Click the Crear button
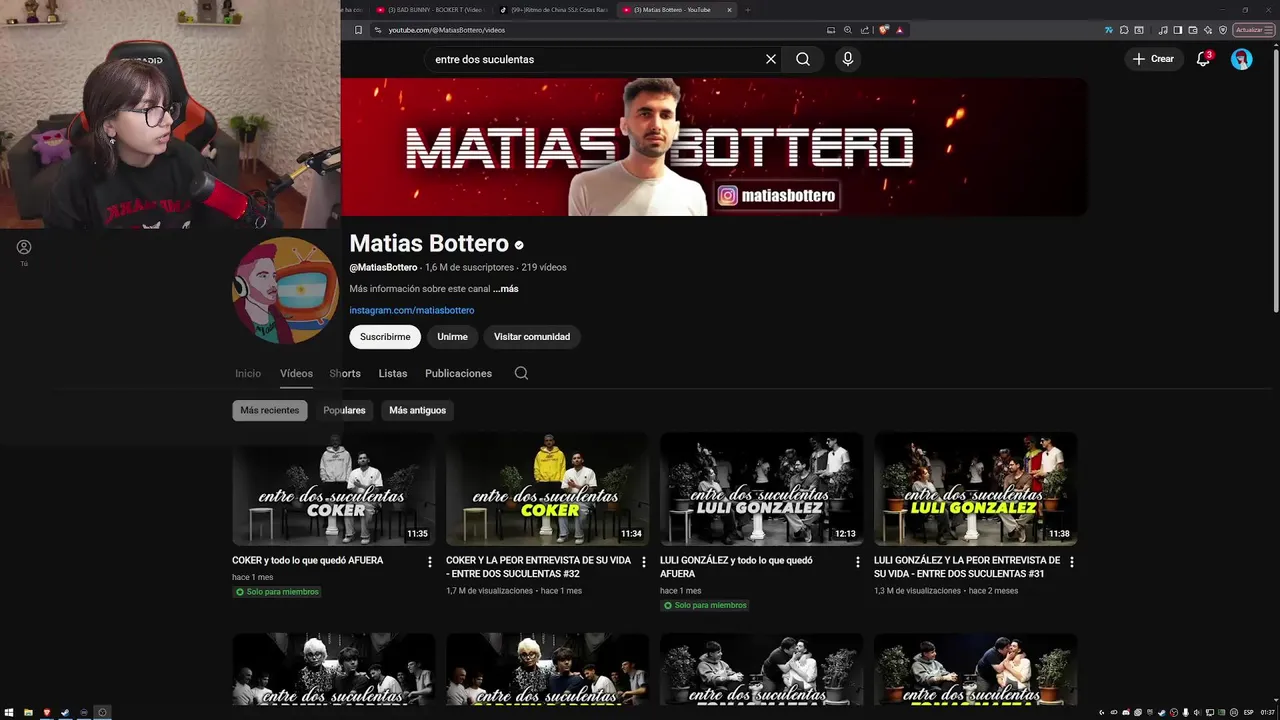The image size is (1280, 720). point(1153,59)
